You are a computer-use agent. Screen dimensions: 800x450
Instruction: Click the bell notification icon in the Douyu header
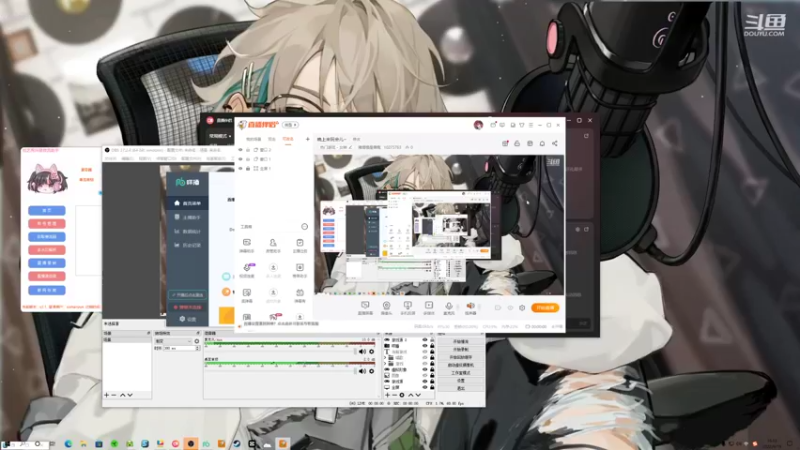click(x=542, y=143)
